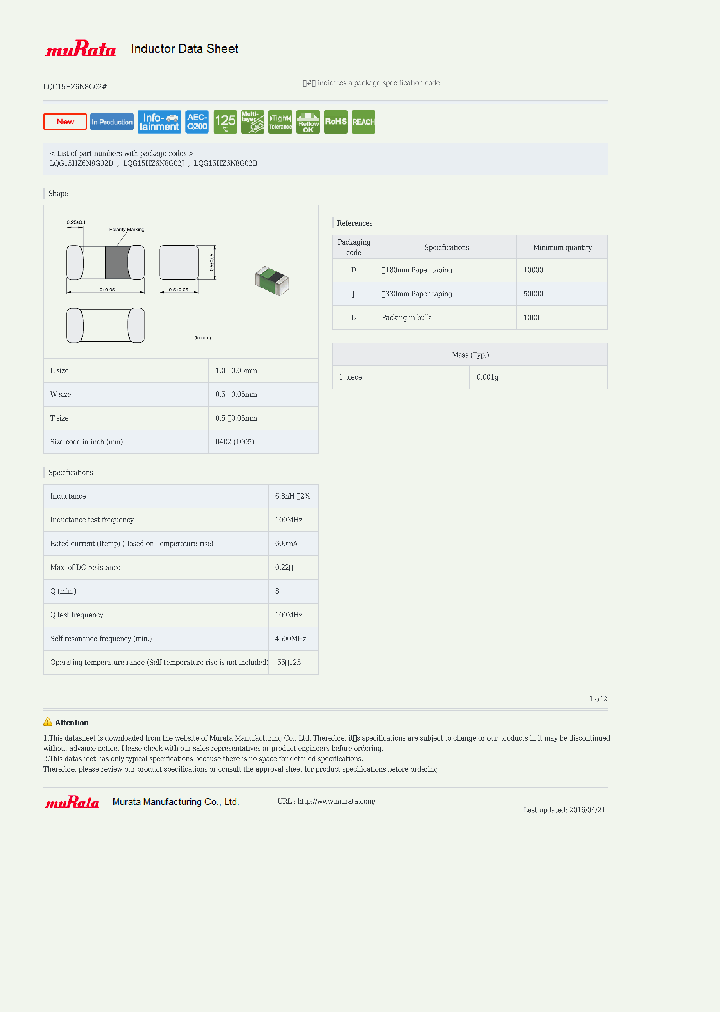This screenshot has width=720, height=1012.
Task: Click the end-view dimension drawing
Action: tap(179, 262)
